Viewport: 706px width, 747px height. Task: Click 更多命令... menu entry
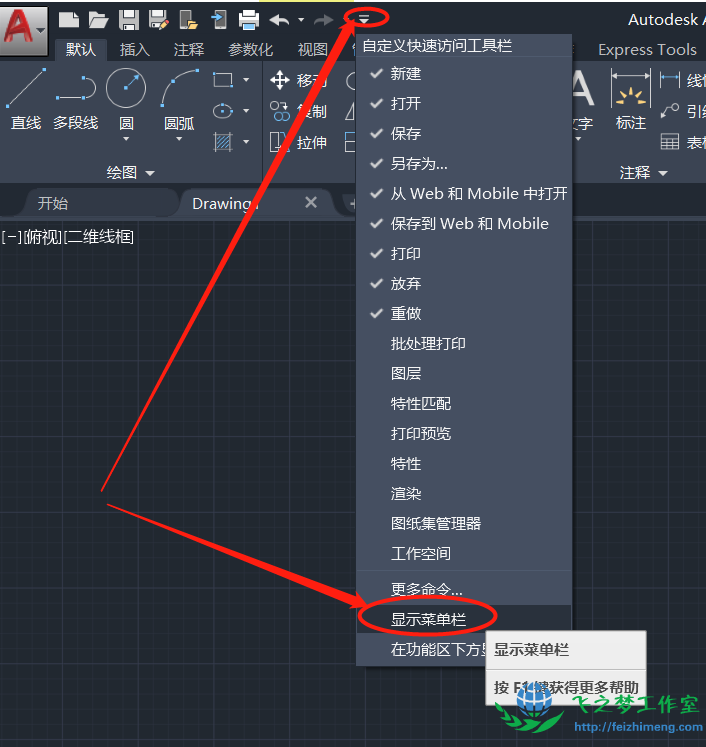pyautogui.click(x=426, y=589)
